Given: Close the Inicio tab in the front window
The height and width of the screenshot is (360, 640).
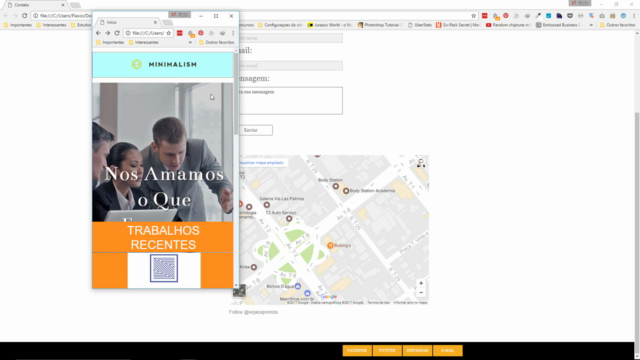Looking at the screenshot, I should pos(155,22).
